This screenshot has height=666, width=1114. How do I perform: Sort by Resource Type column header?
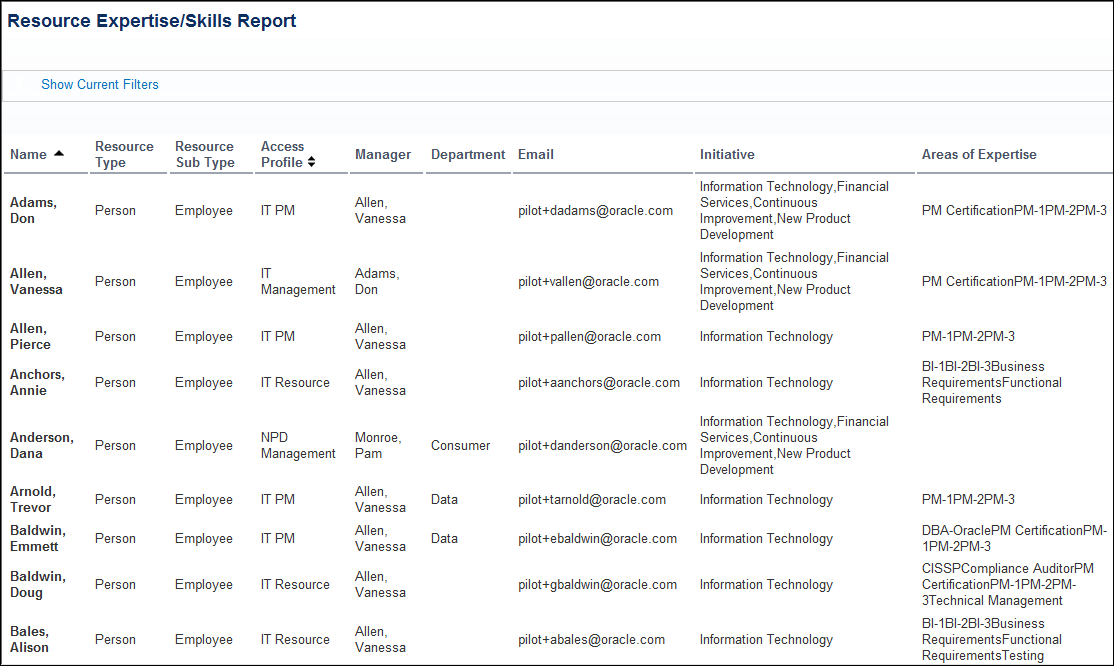click(124, 154)
